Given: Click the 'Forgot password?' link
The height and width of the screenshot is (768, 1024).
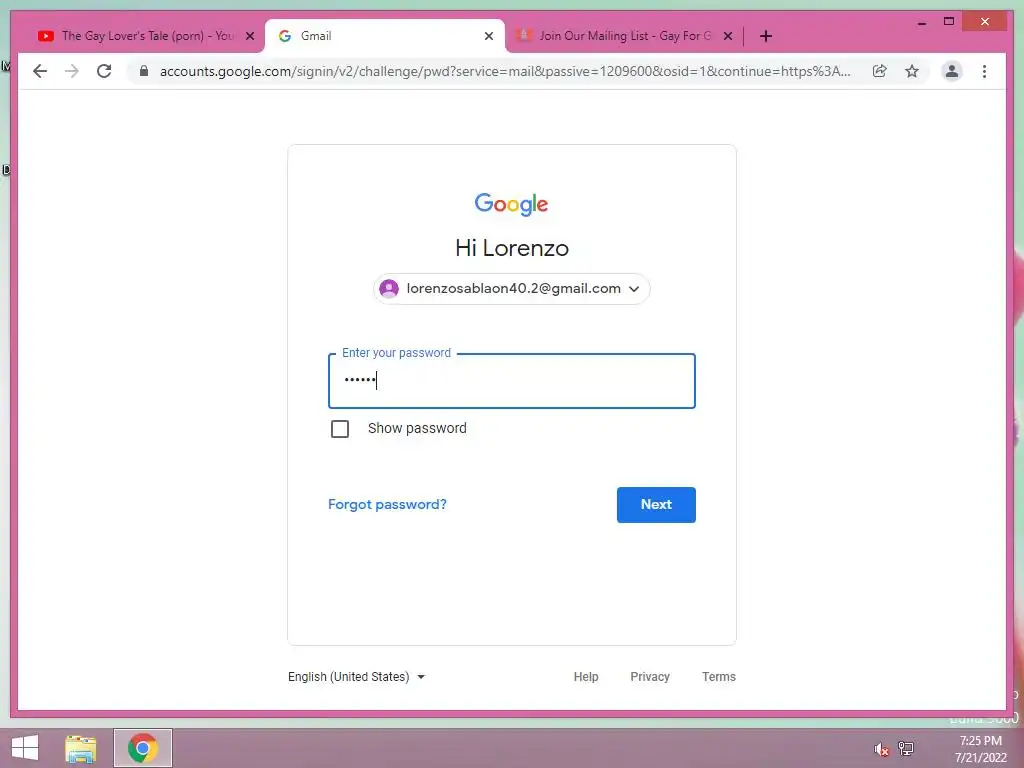Looking at the screenshot, I should click(x=387, y=504).
